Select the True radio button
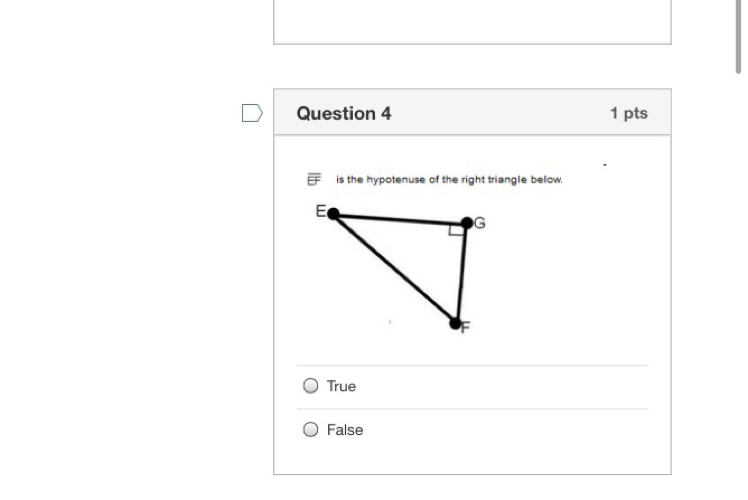The height and width of the screenshot is (500, 748). (x=310, y=386)
